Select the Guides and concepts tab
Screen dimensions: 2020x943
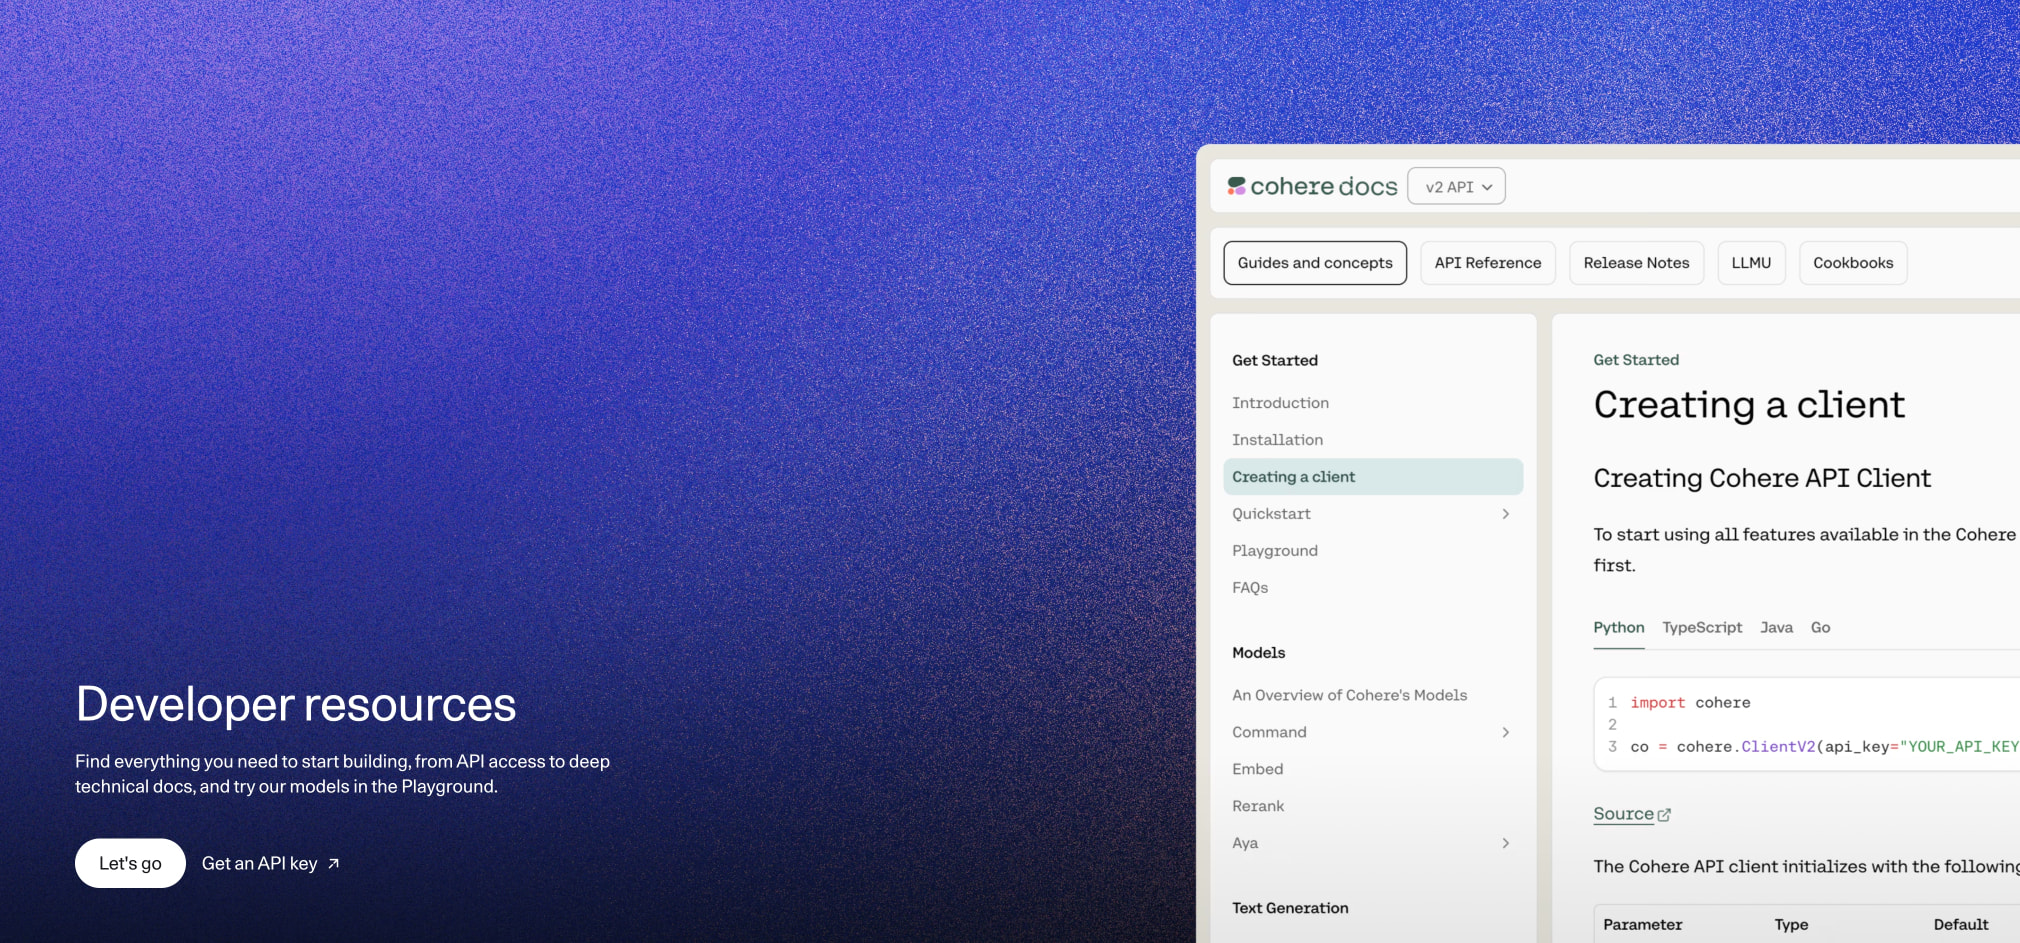(x=1315, y=263)
